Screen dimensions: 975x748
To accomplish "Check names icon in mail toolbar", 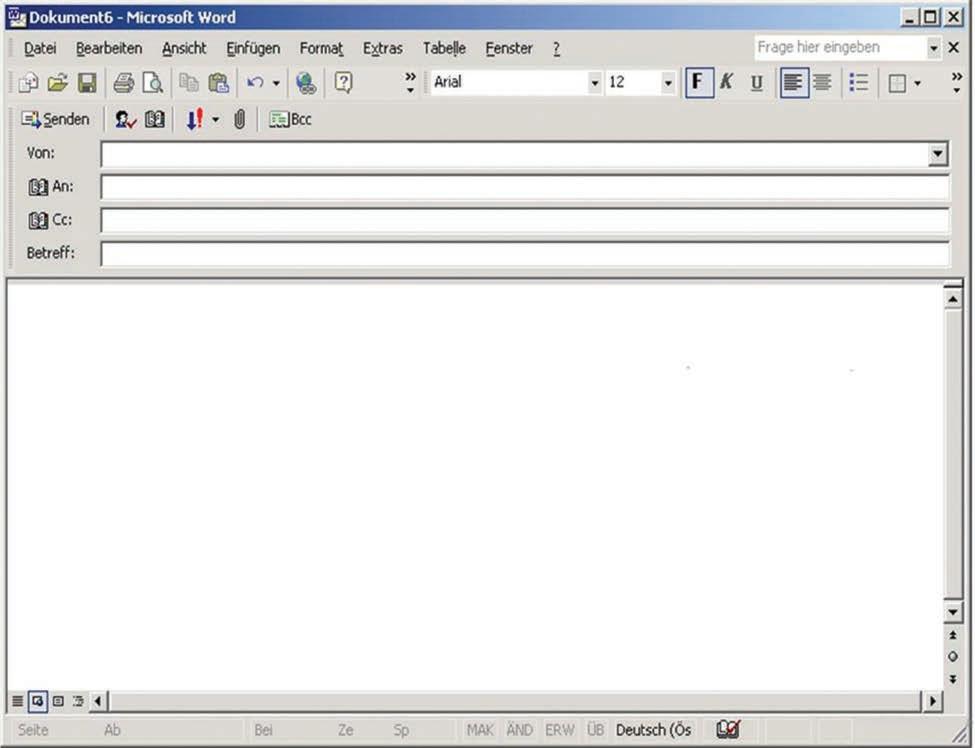I will (125, 119).
